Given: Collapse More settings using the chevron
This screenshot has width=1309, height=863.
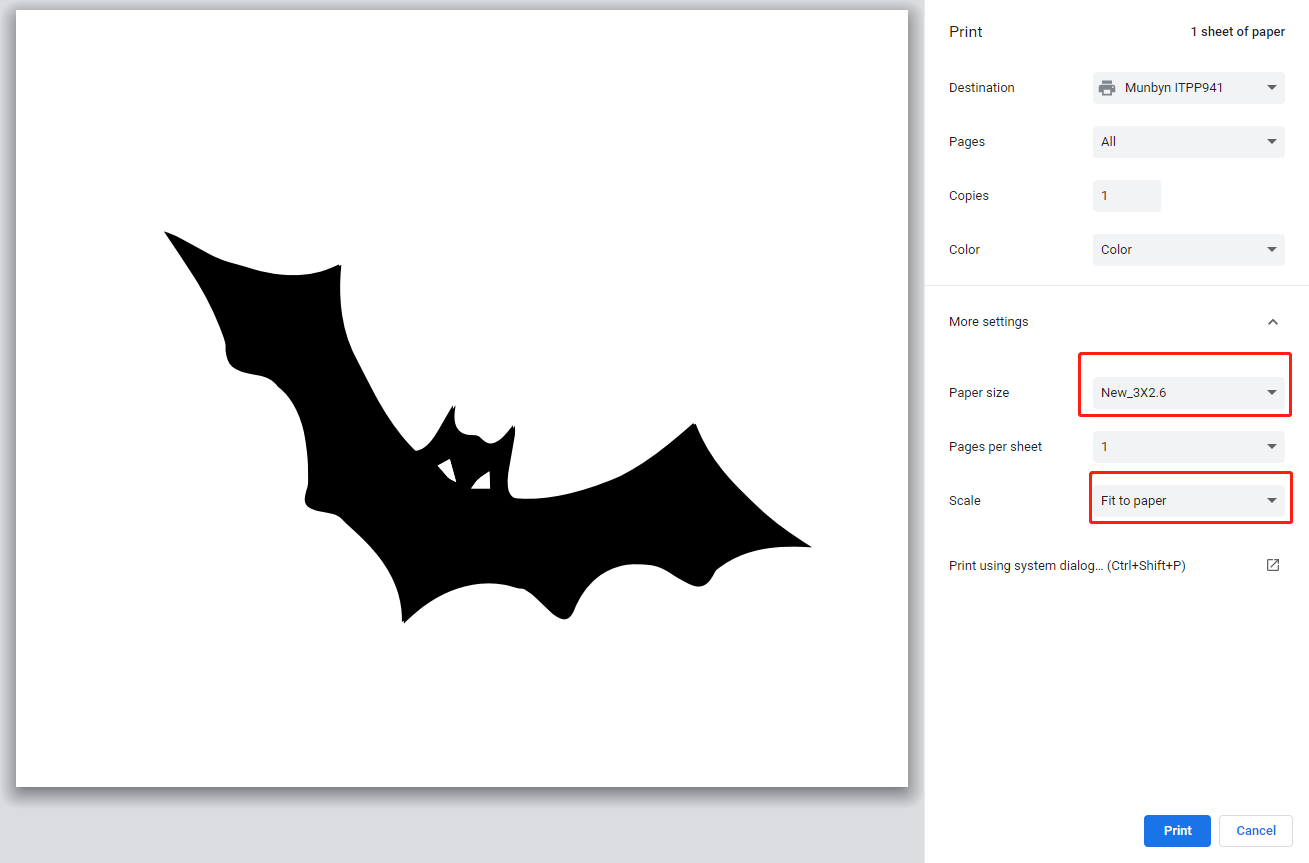Looking at the screenshot, I should (1272, 322).
